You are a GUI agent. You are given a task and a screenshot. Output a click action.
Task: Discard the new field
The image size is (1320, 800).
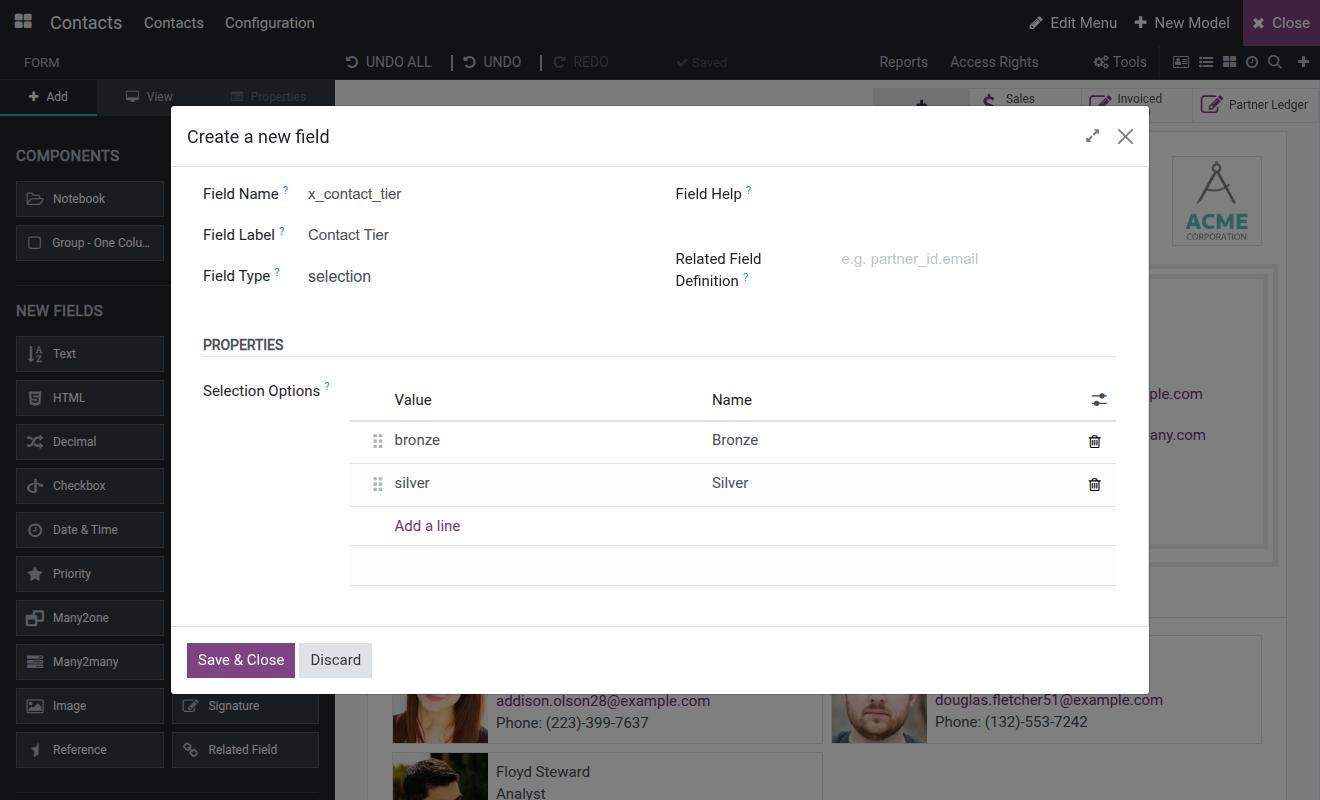point(336,660)
